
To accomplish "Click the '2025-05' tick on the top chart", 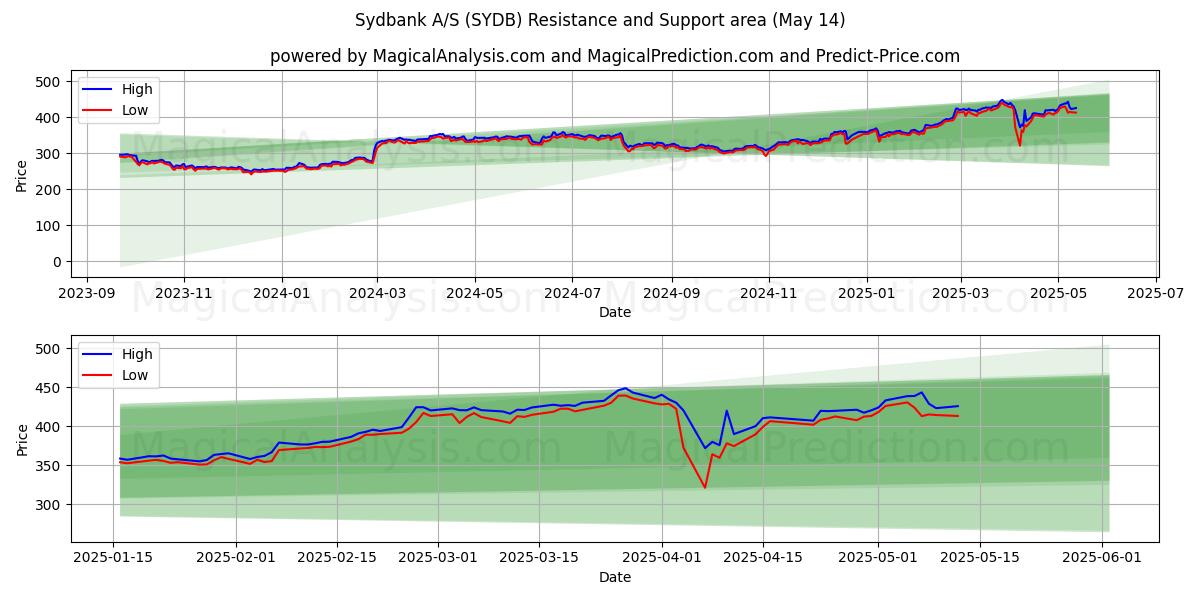I will pyautogui.click(x=1058, y=292).
